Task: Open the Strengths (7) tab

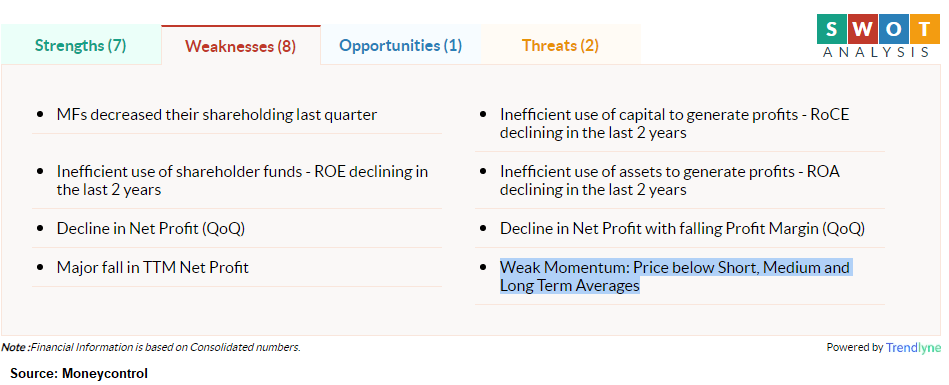Action: (x=80, y=45)
